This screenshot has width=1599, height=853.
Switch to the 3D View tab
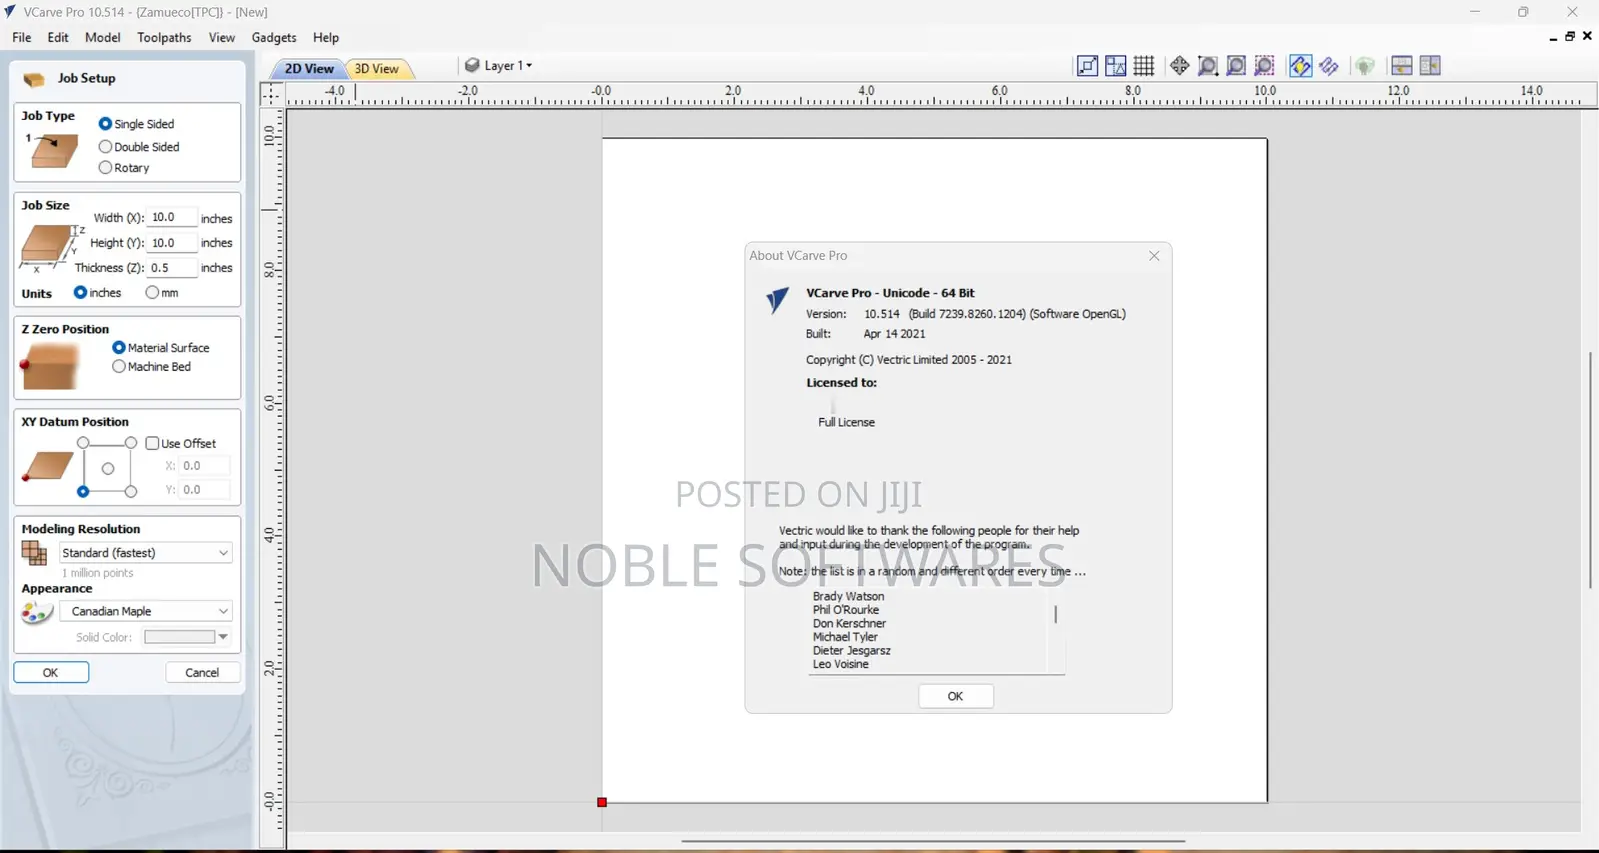tap(377, 69)
